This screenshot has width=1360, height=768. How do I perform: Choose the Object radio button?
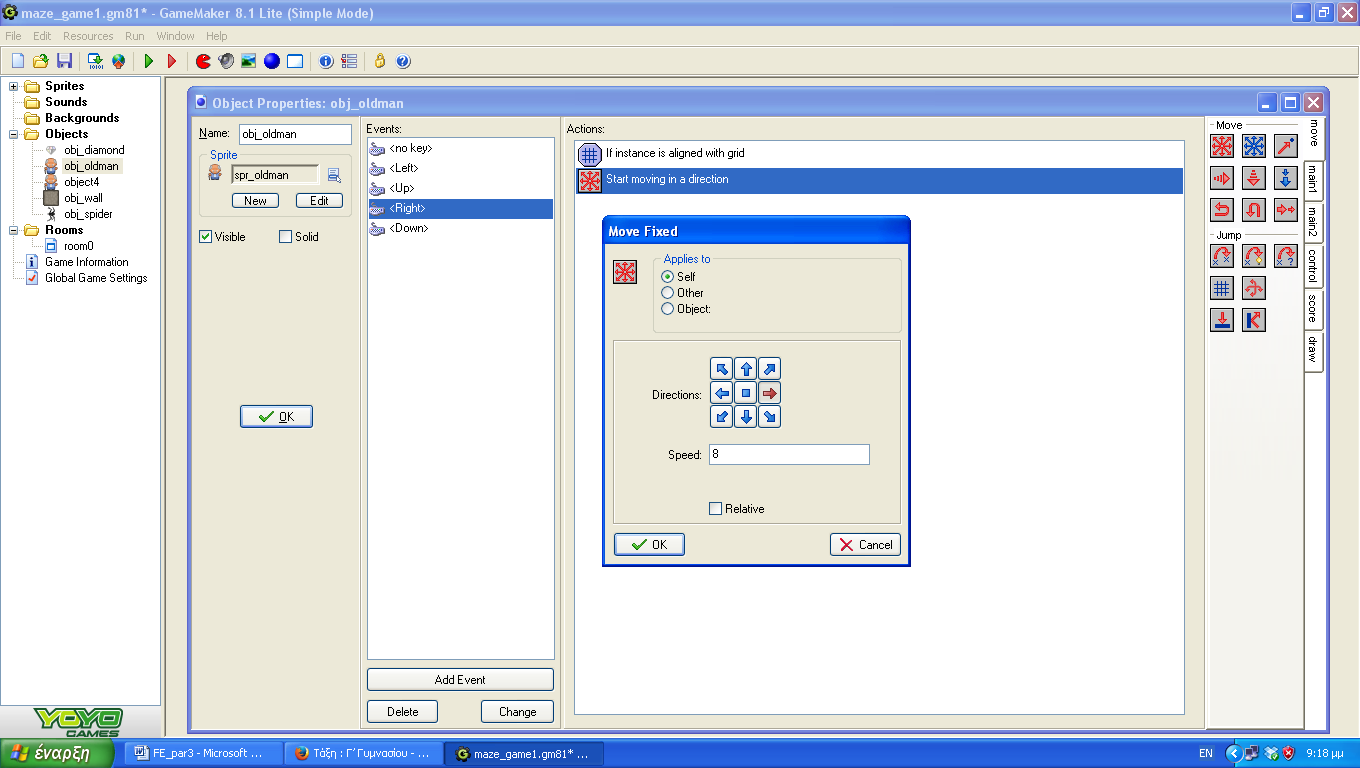[668, 309]
